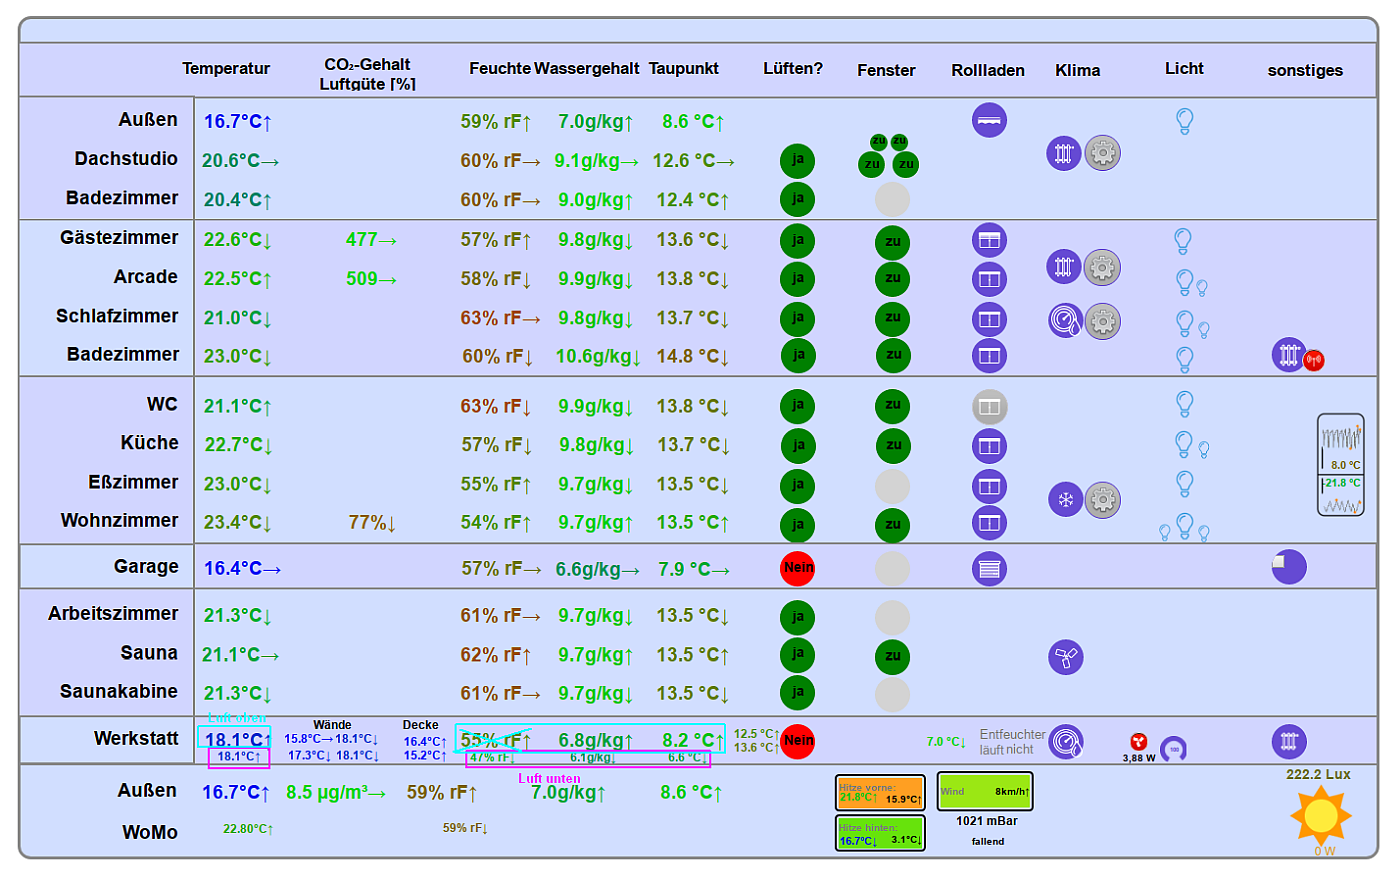Open the Schlafzimmer Klima gear settings

click(1102, 321)
